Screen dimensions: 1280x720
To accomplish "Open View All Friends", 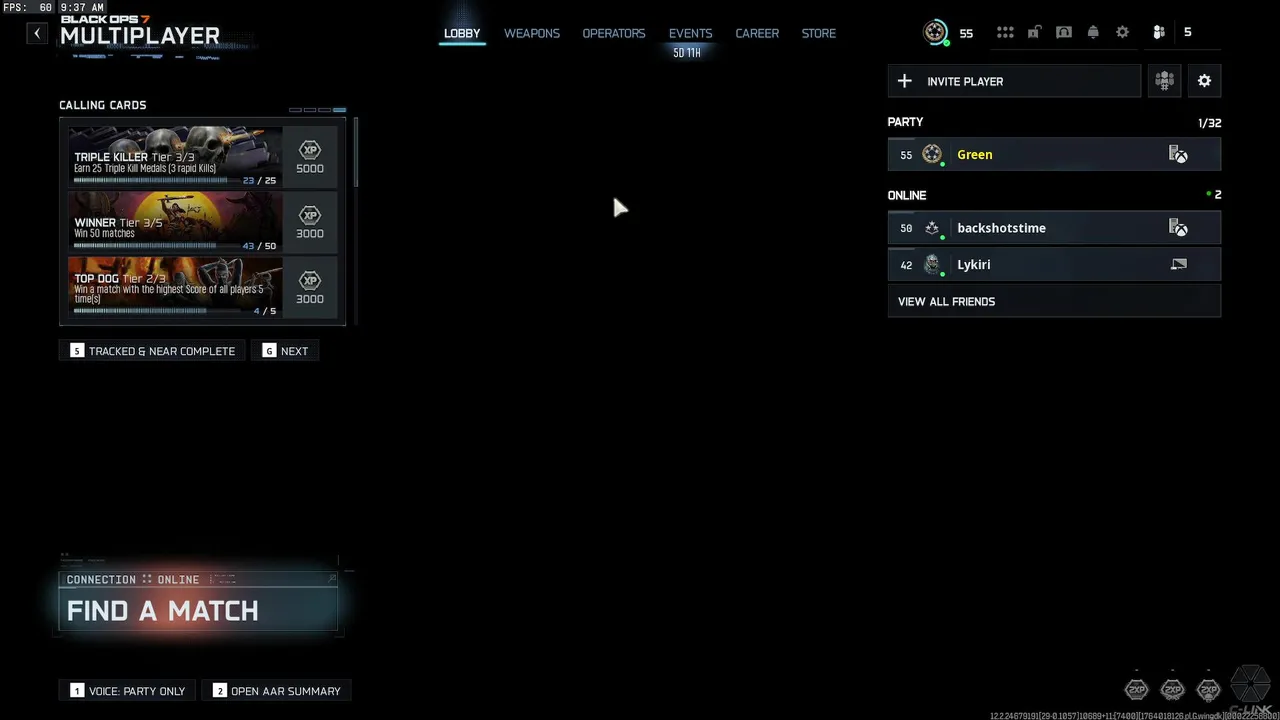I will [x=1054, y=301].
